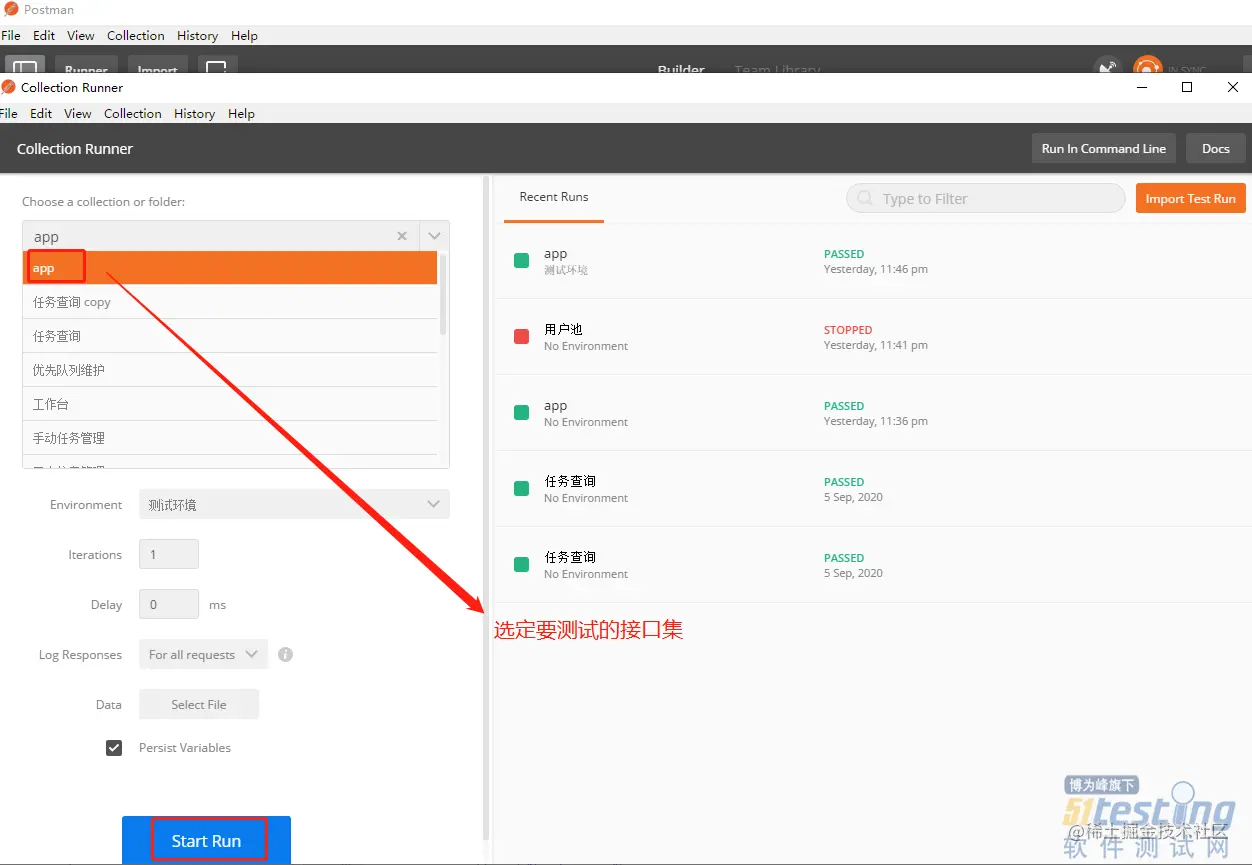
Task: Select the app collection in the list
Action: click(x=230, y=268)
